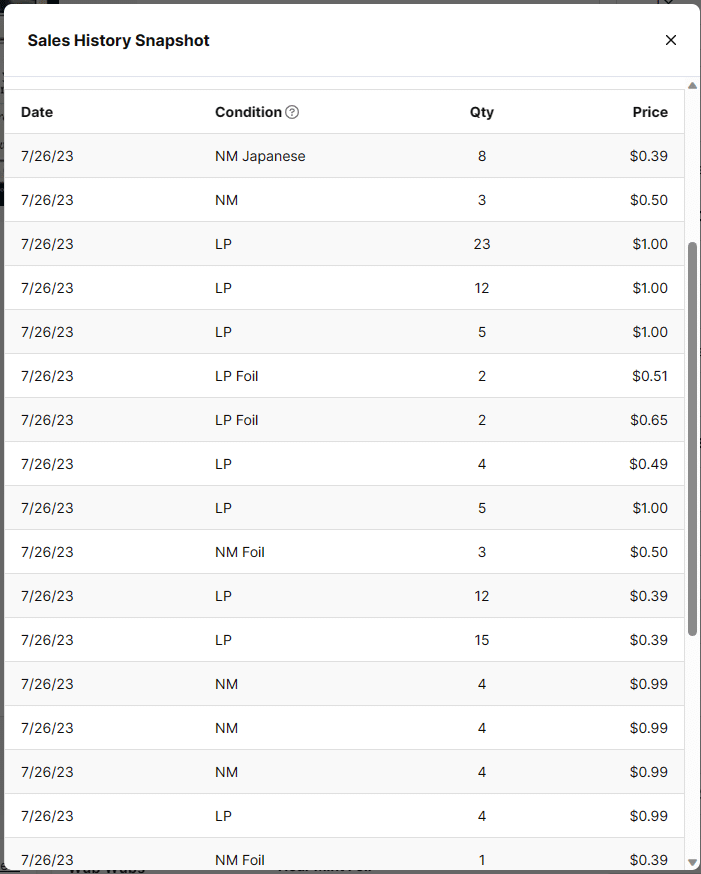Click the scrollbar down arrow
Viewport: 701px width, 874px height.
[692, 862]
